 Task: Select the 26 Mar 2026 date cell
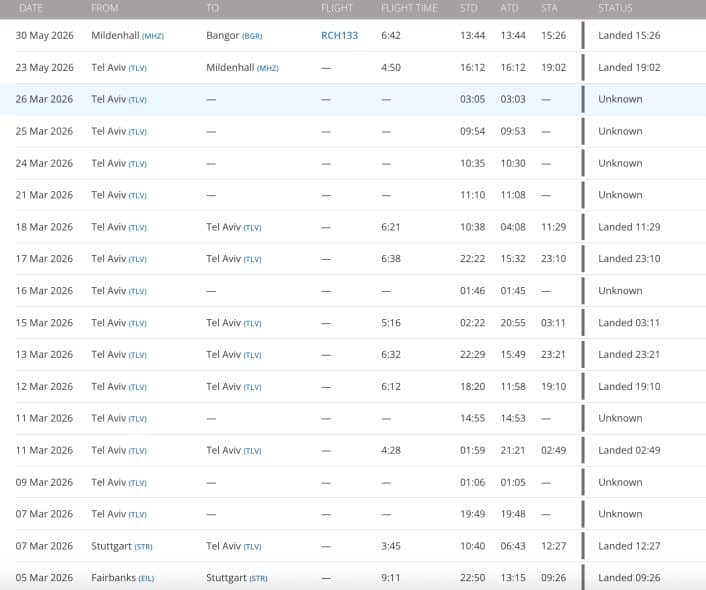44,100
